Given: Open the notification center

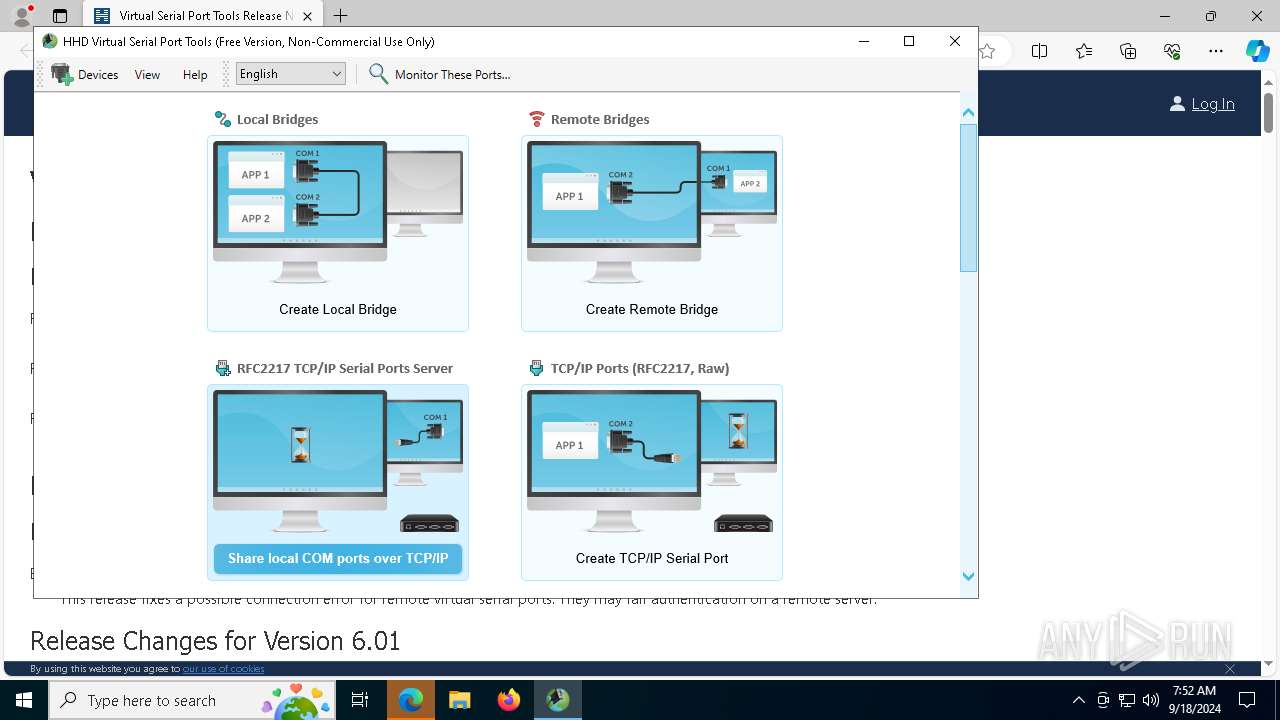Looking at the screenshot, I should click(x=1247, y=700).
